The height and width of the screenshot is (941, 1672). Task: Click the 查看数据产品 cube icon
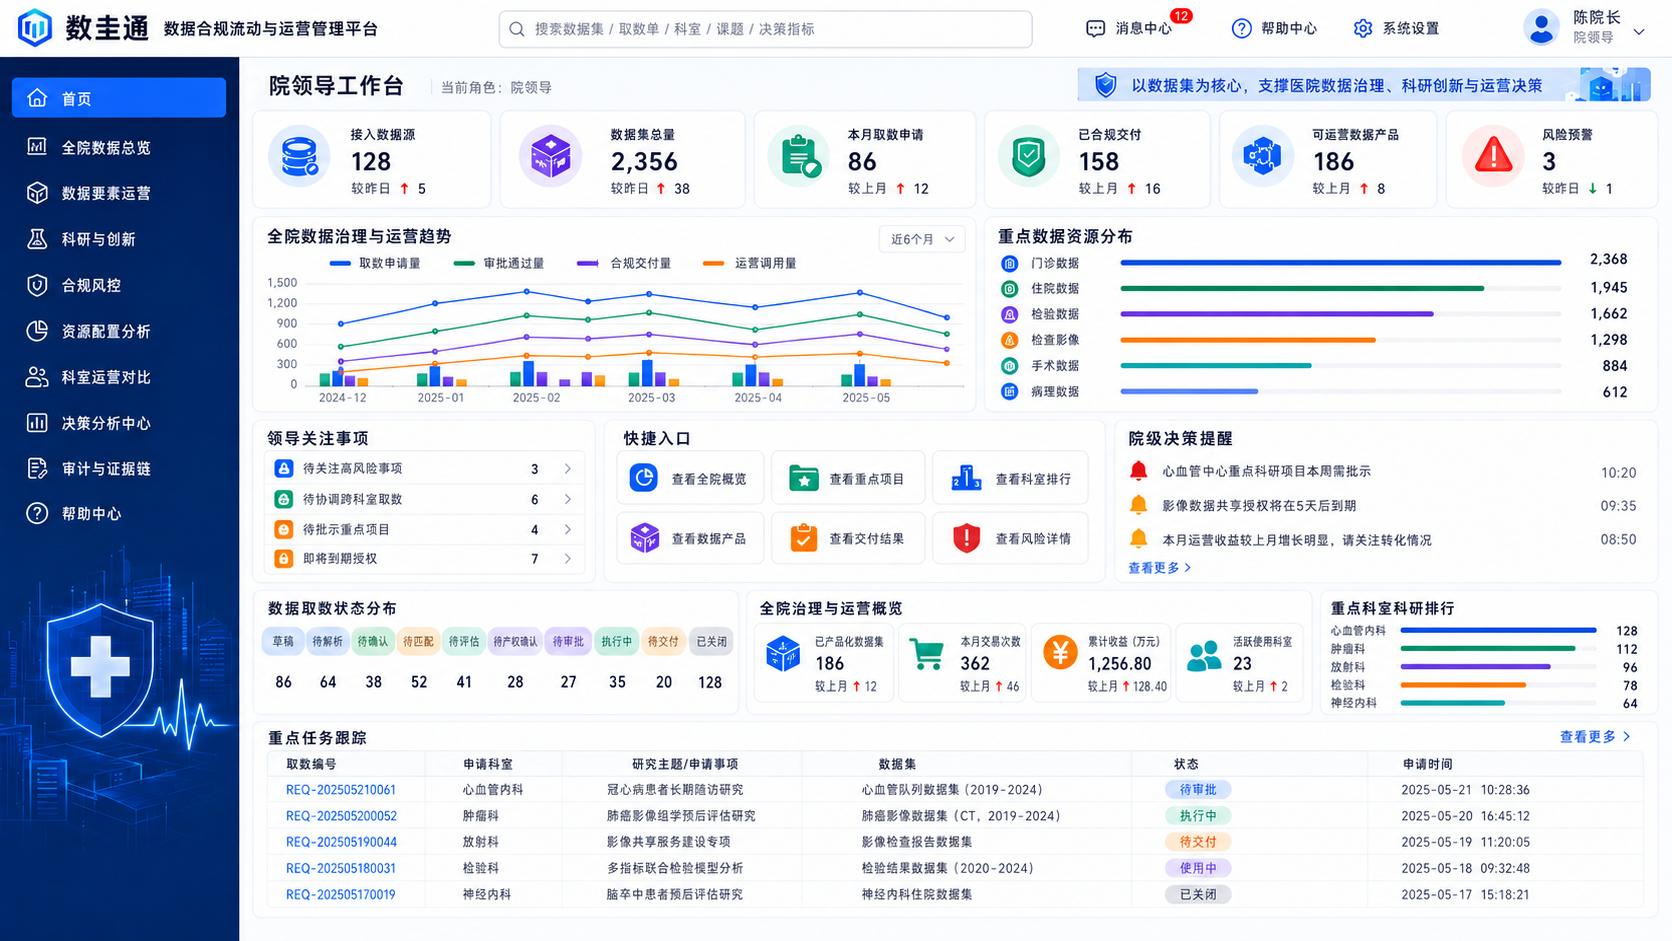click(x=645, y=538)
